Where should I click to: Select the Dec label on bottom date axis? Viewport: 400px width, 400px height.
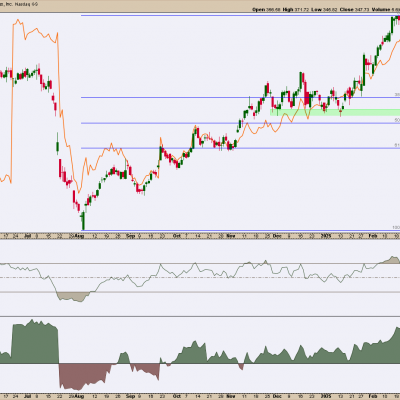pos(277,397)
